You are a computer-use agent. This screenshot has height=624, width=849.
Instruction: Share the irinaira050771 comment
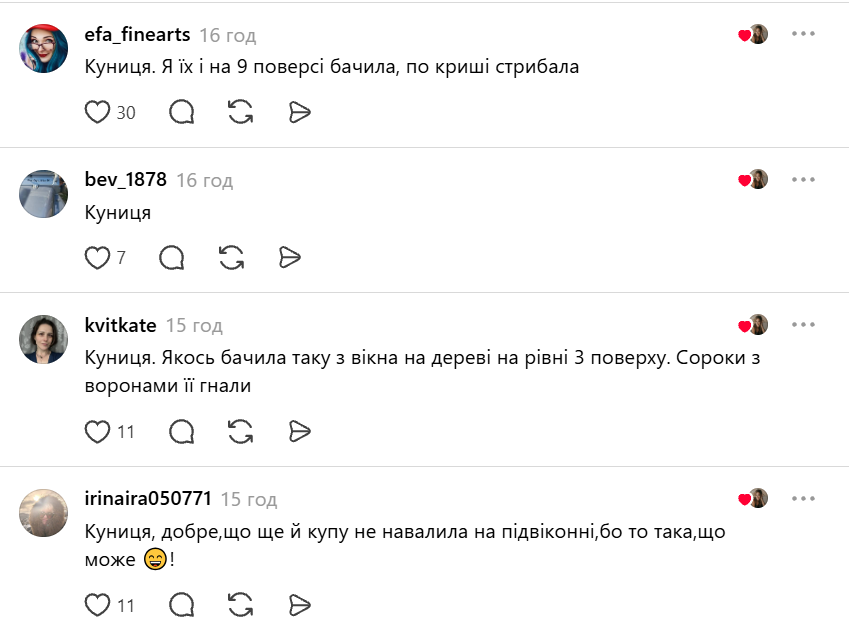click(299, 605)
